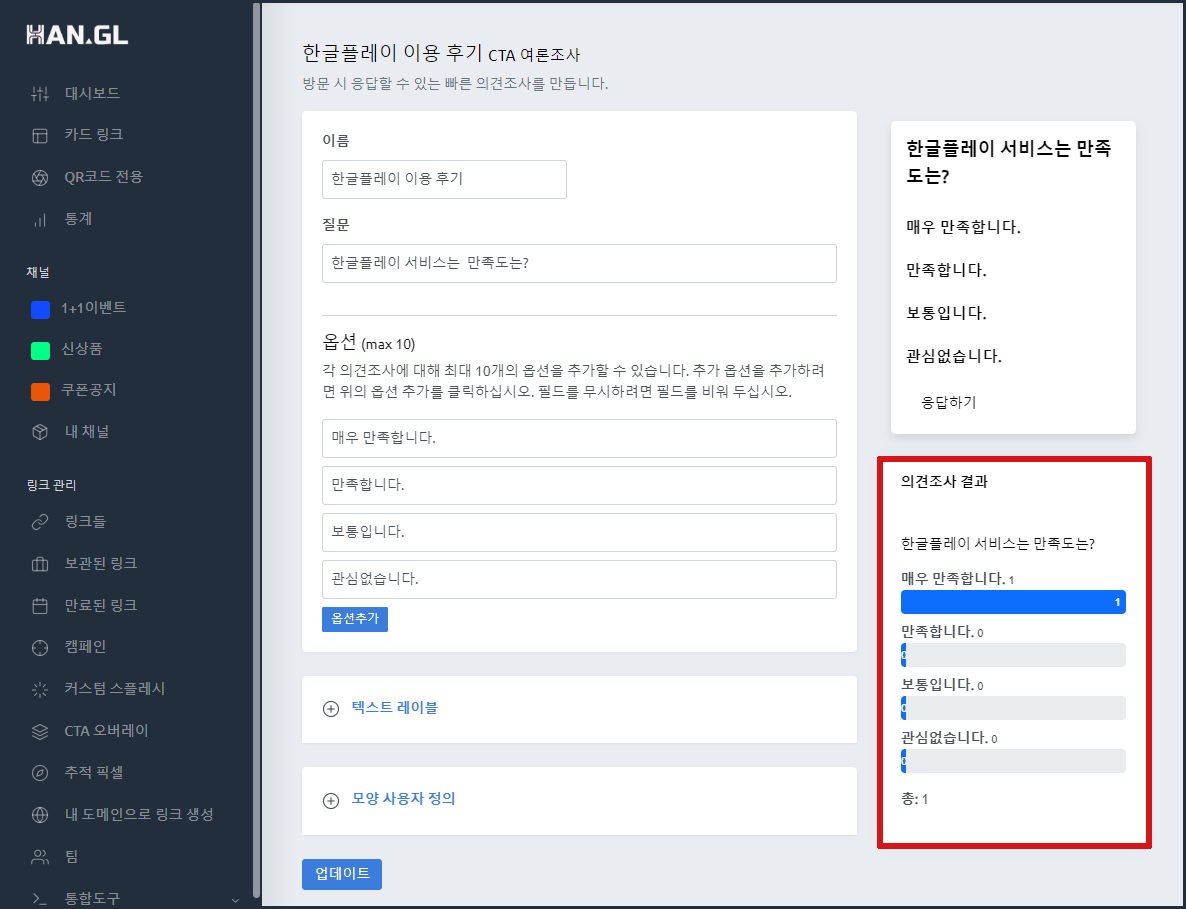The width and height of the screenshot is (1186, 909).
Task: Open 팀 in the sidebar
Action: (72, 856)
